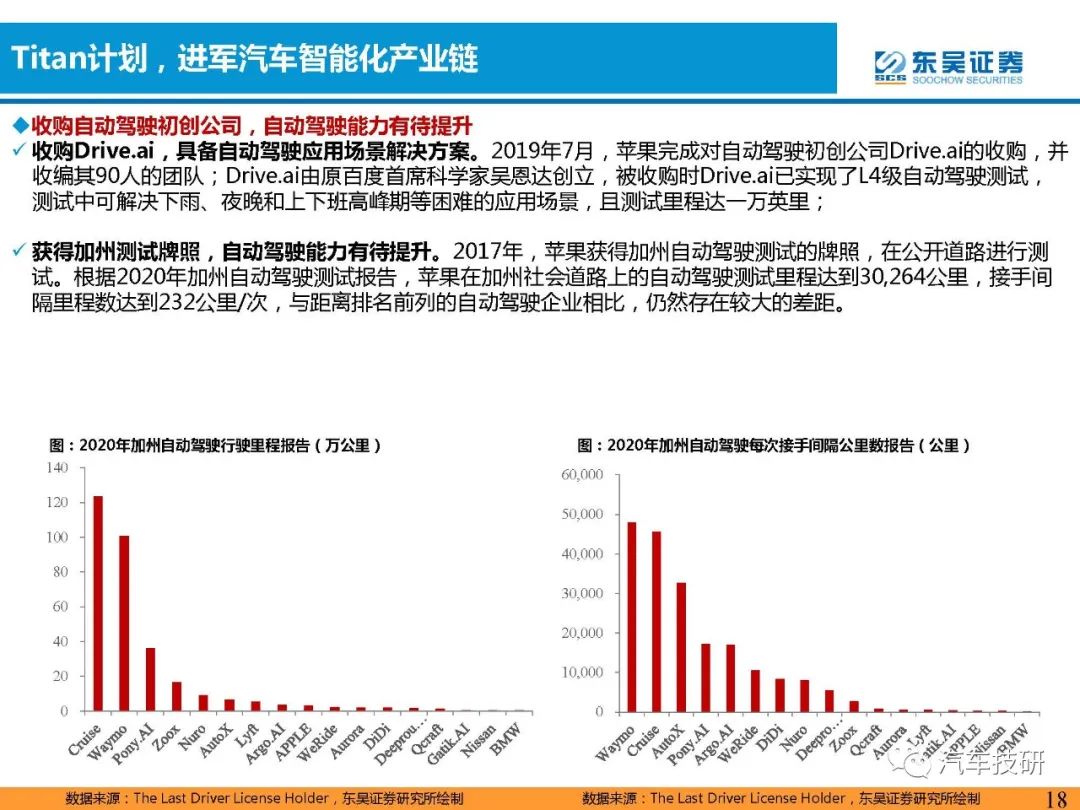This screenshot has width=1080, height=810.
Task: Select the slide title 'Titan计划，进军汽车智能化产业链'
Action: 245,58
